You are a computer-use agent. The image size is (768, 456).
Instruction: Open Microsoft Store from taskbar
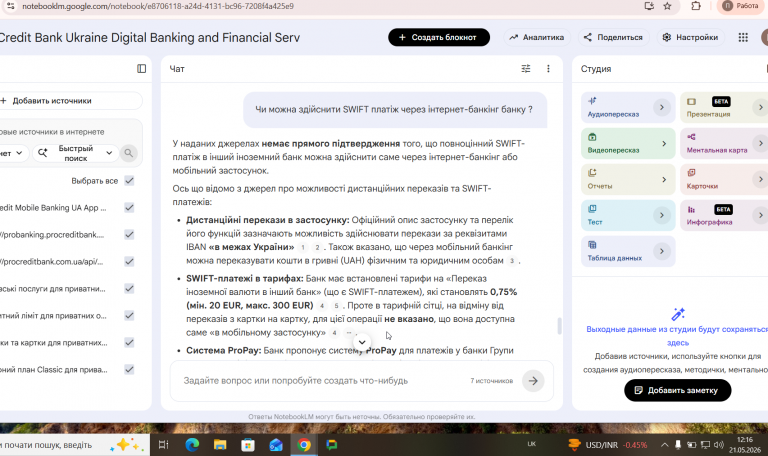tap(248, 445)
